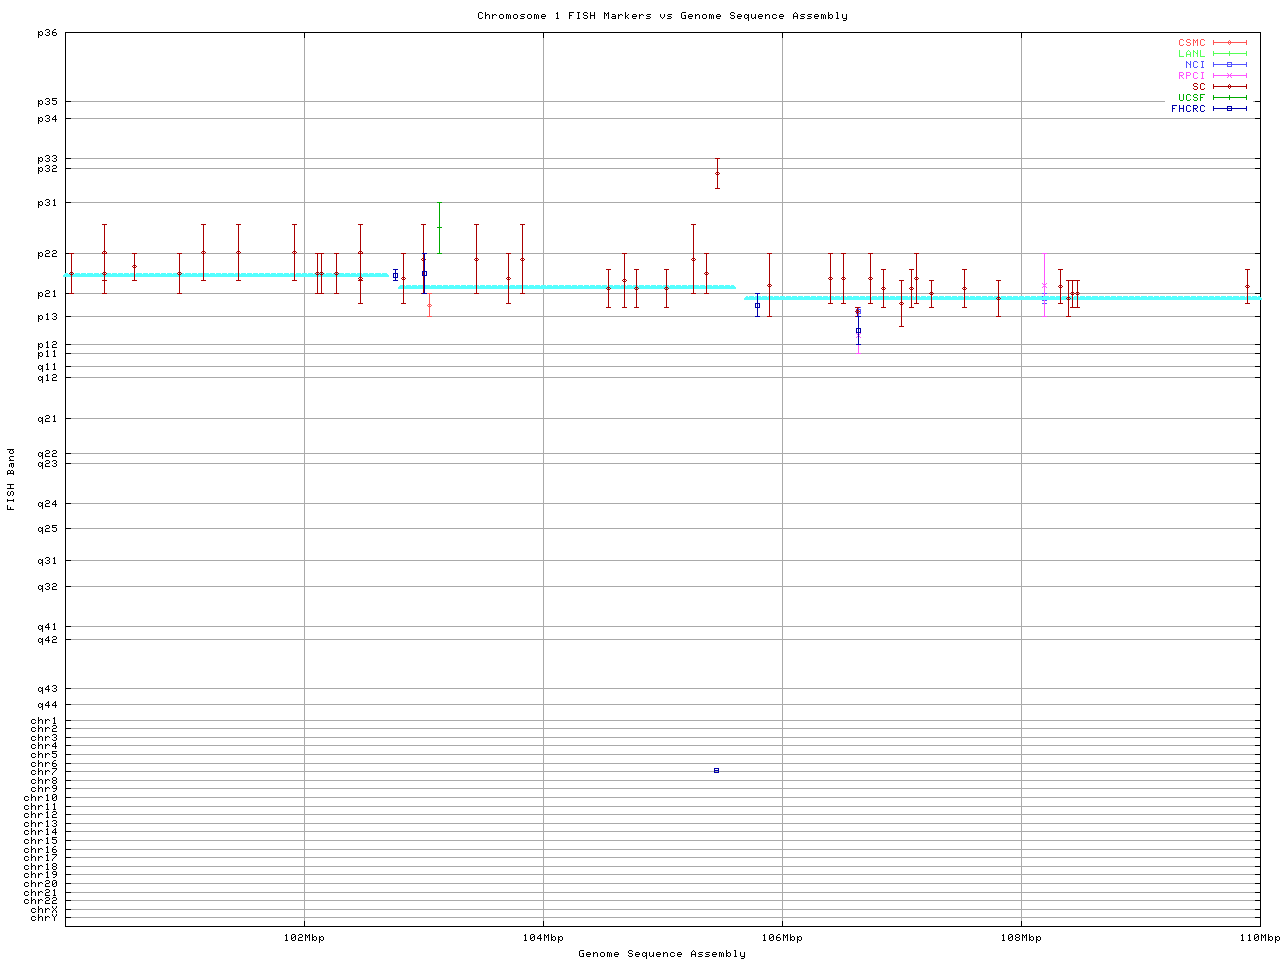Image resolution: width=1280 pixels, height=960 pixels.
Task: Click the UCSF legend label
Action: pyautogui.click(x=1191, y=98)
